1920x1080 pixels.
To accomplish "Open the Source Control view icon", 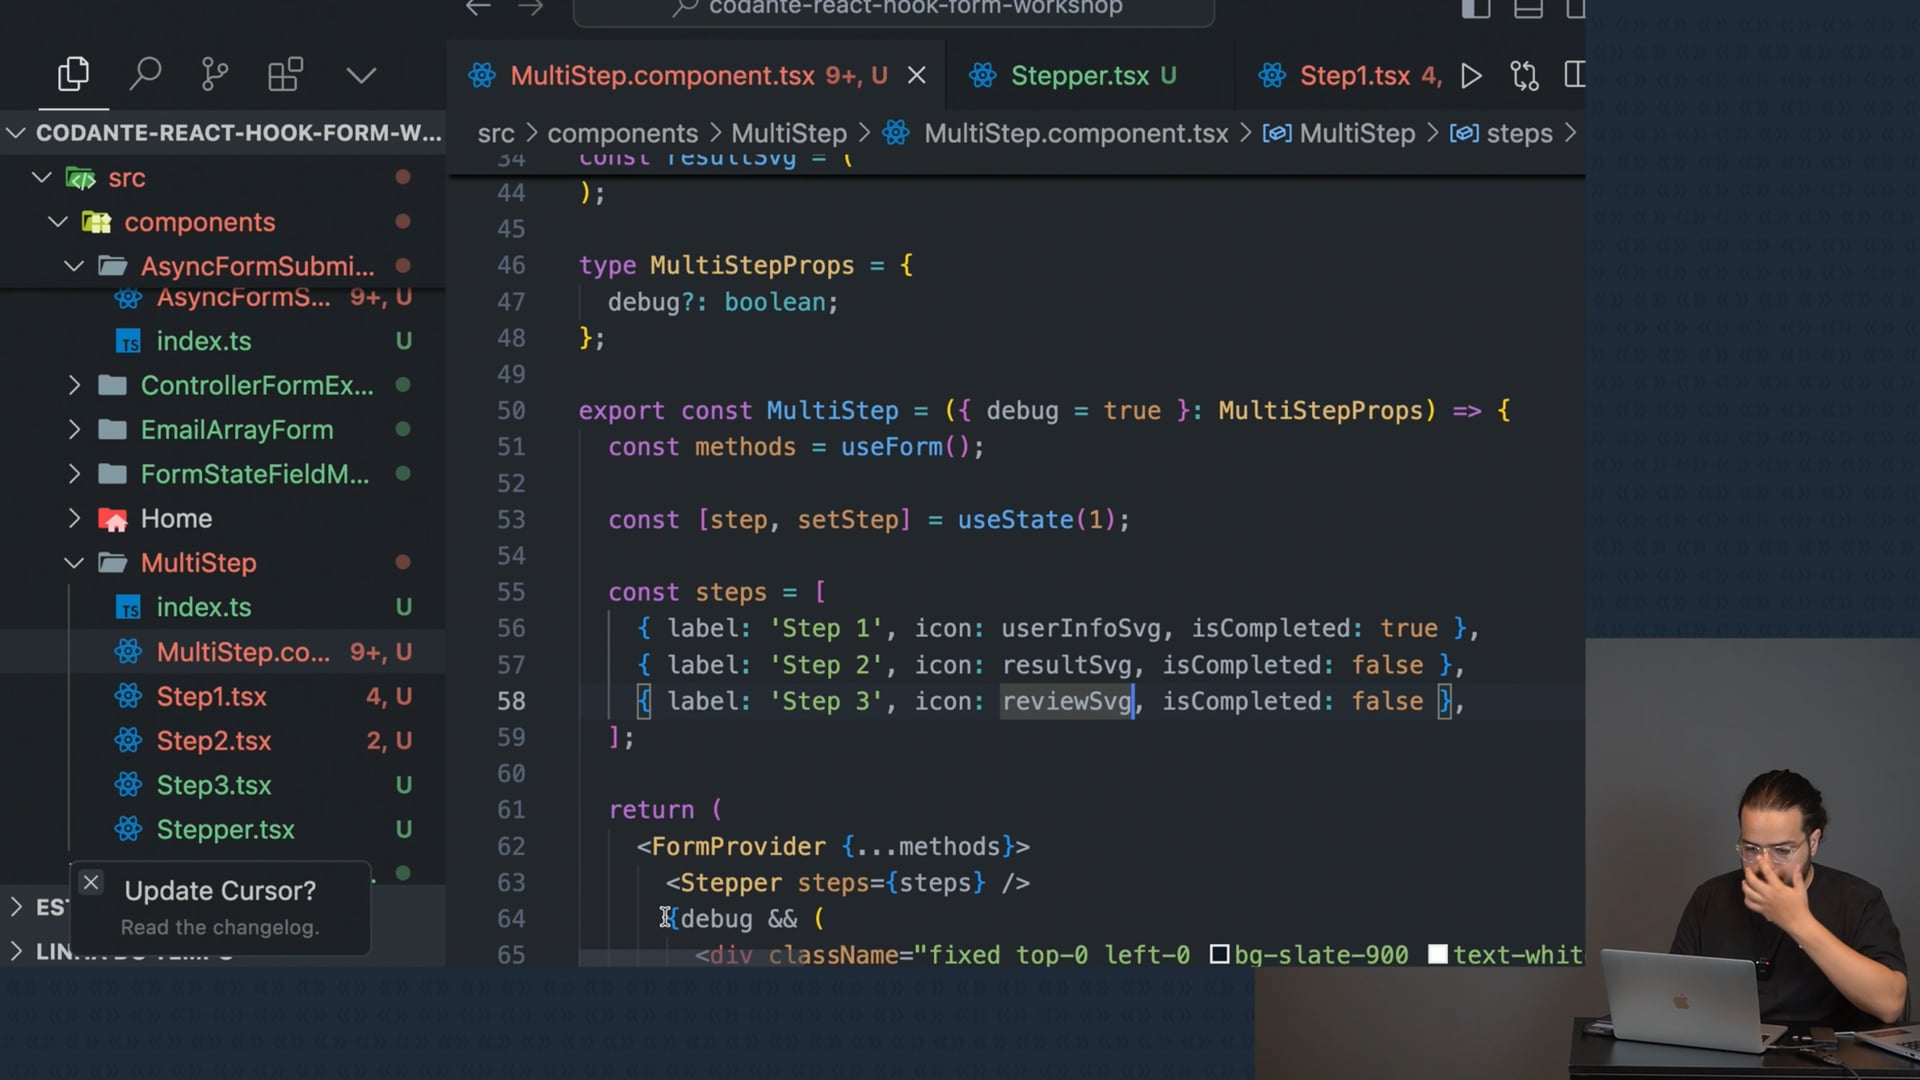I will (x=214, y=75).
